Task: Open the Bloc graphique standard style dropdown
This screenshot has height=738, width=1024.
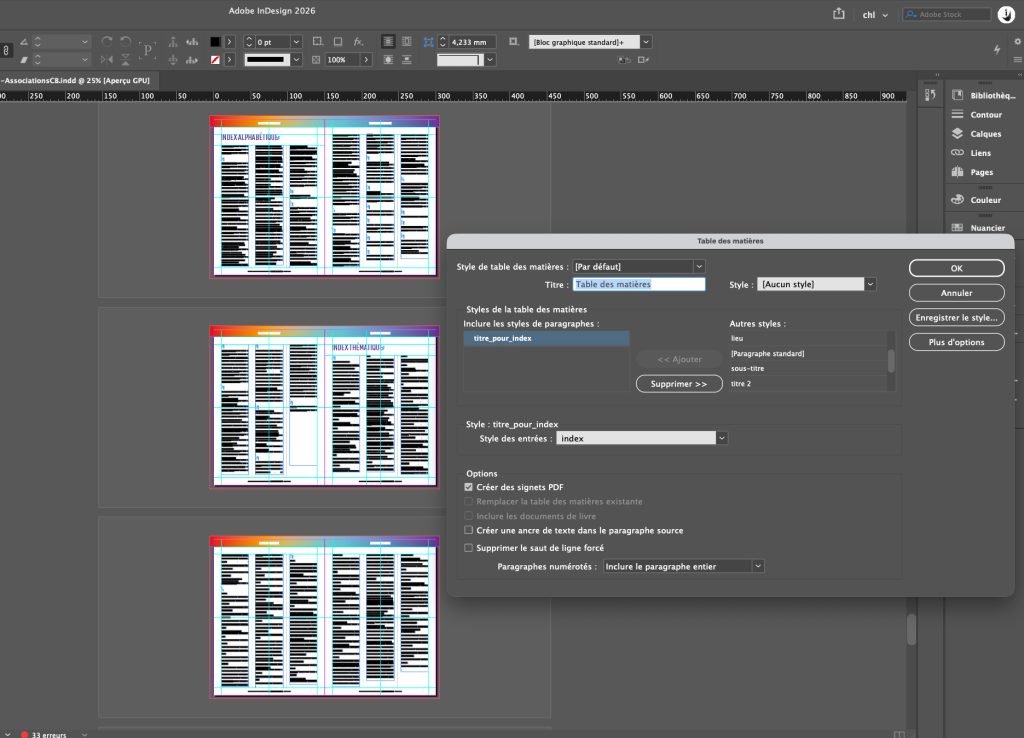Action: [x=645, y=42]
